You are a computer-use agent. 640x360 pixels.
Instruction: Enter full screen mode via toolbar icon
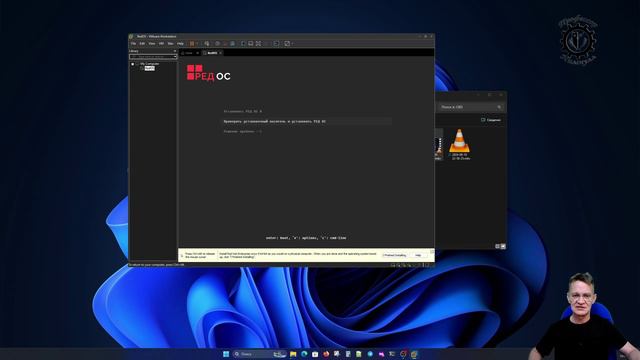point(258,43)
